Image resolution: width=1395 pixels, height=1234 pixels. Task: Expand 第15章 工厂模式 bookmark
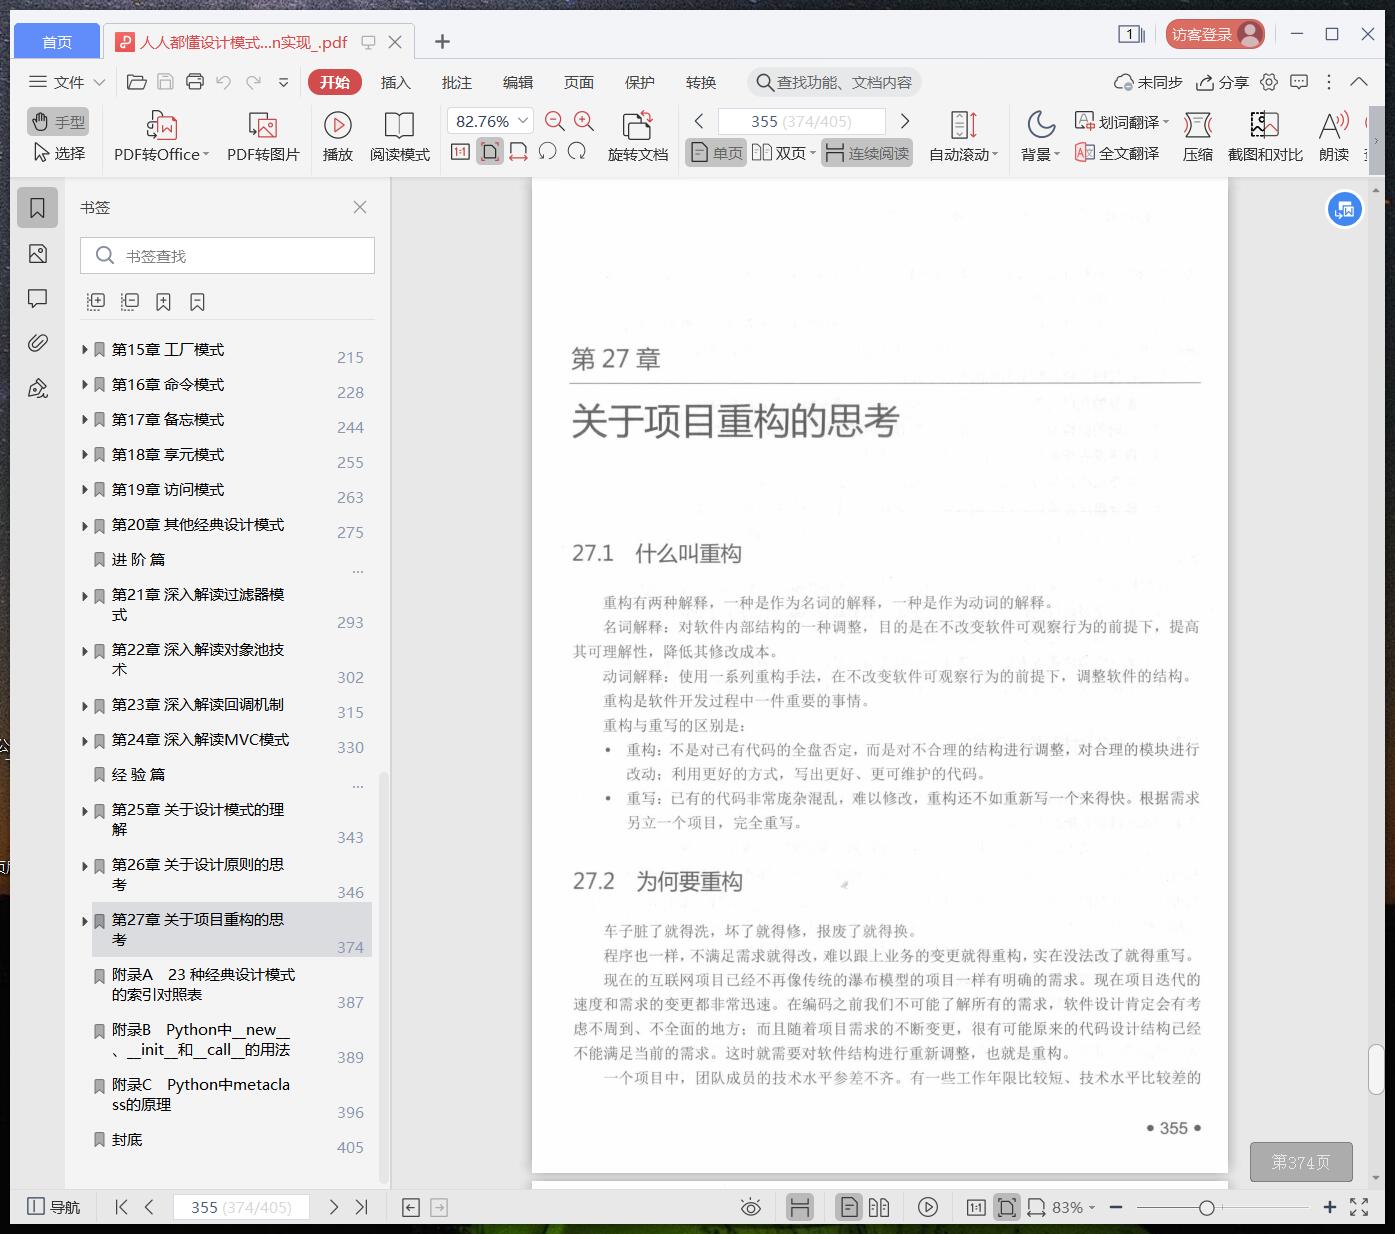85,350
